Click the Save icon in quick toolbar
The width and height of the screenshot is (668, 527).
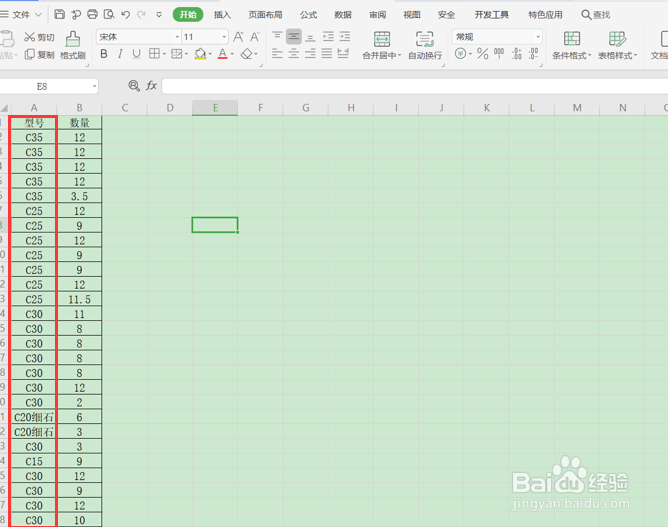(x=60, y=14)
